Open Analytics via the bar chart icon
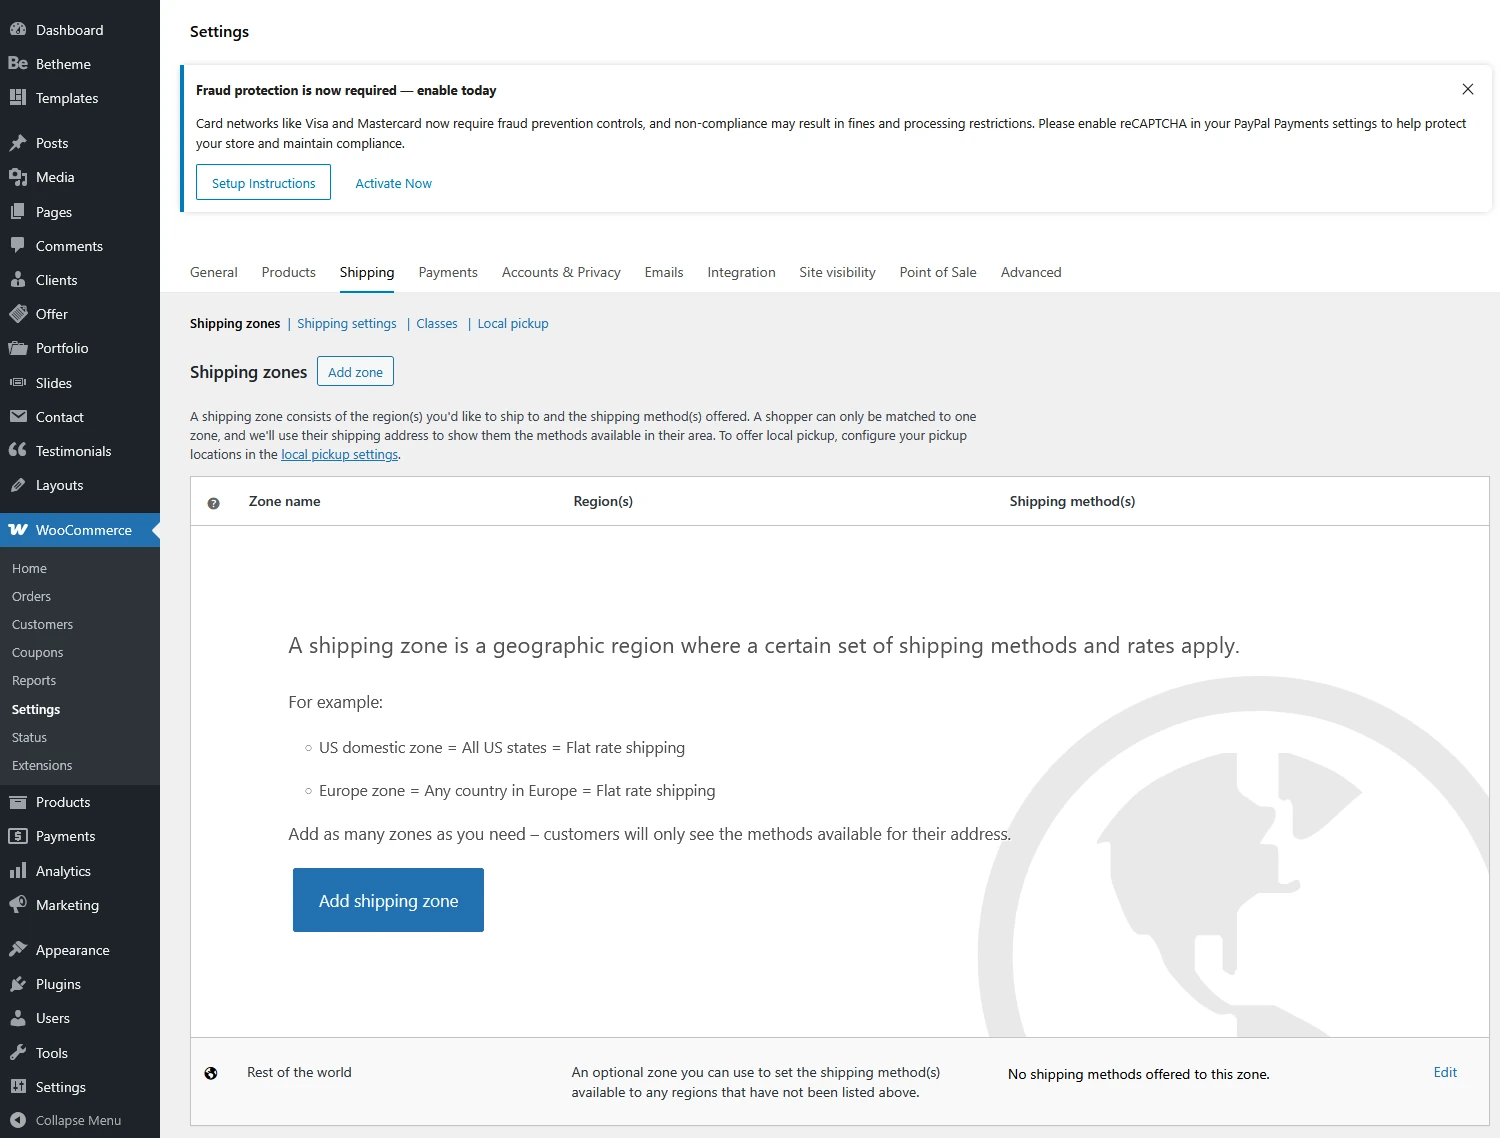 coord(19,871)
